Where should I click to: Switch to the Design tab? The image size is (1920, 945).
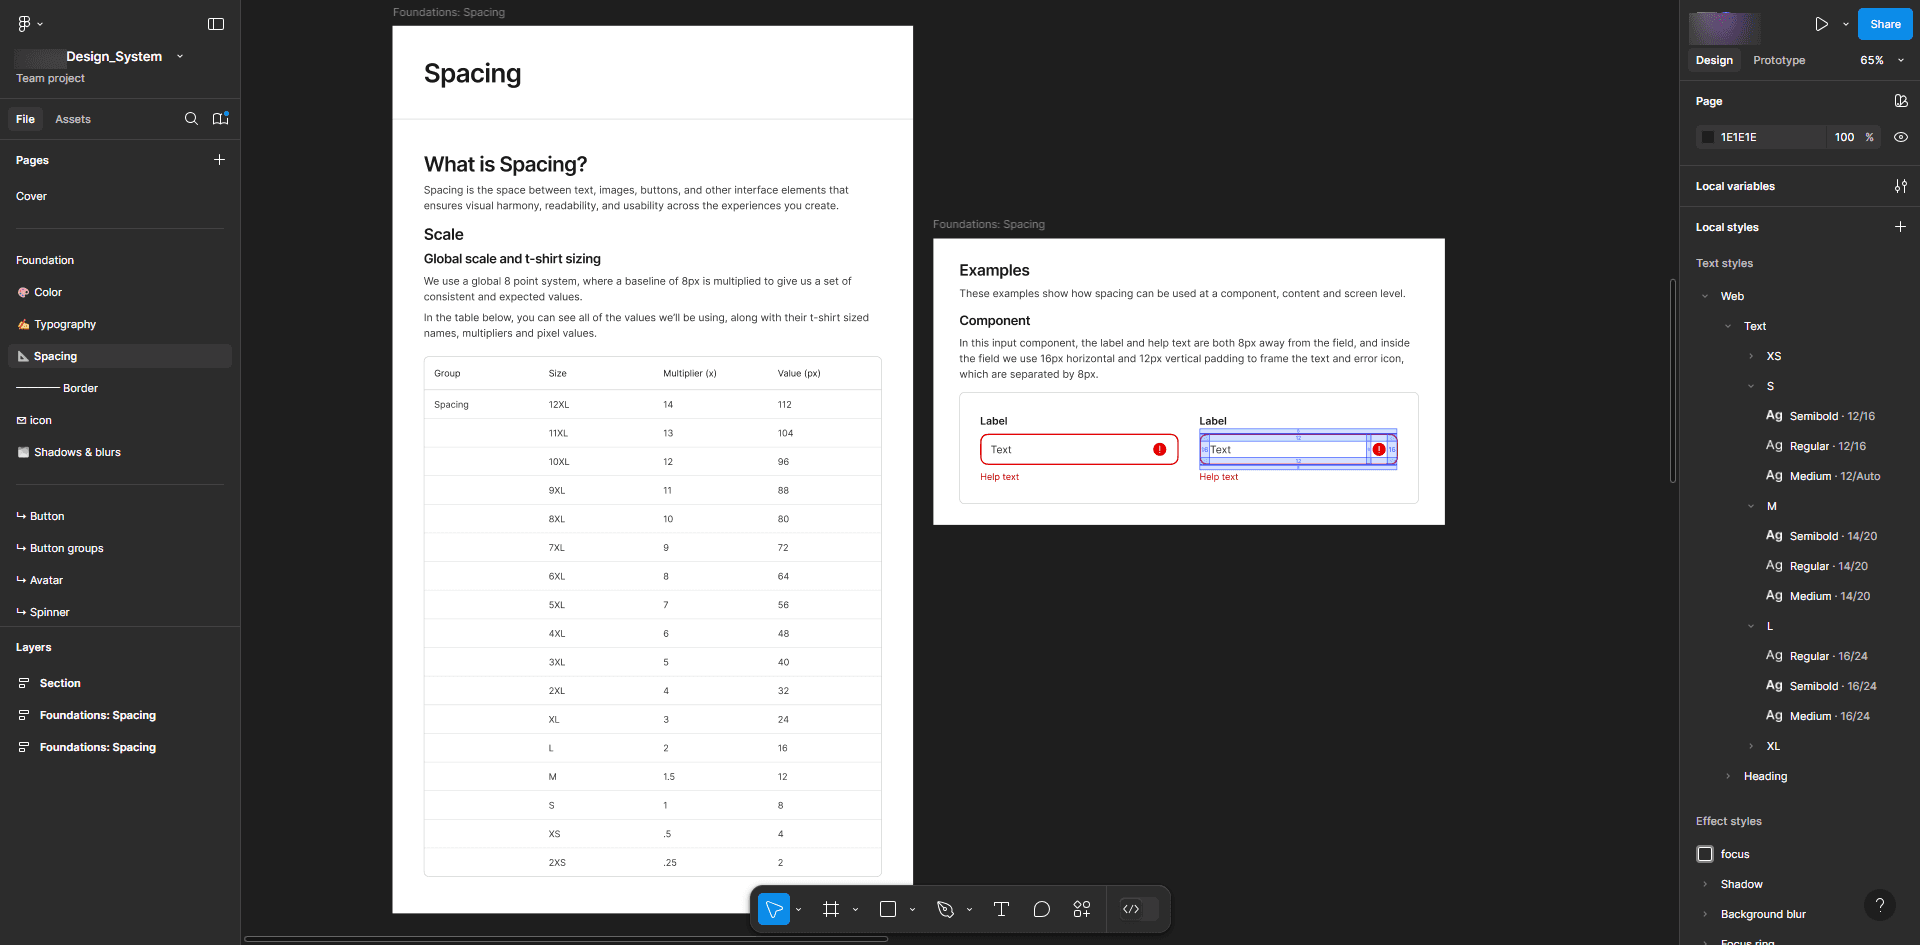(1714, 60)
